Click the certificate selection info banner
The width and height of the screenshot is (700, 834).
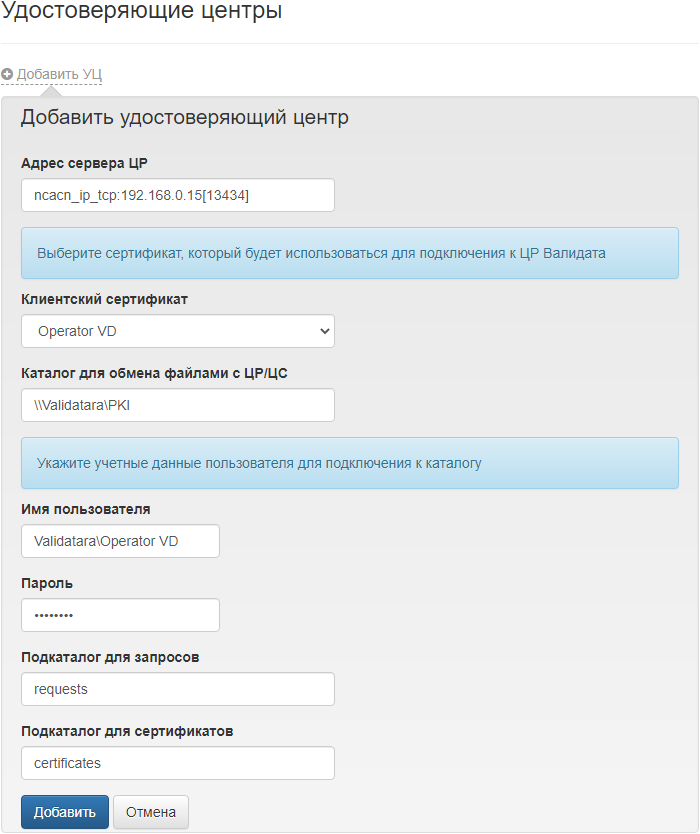[350, 253]
